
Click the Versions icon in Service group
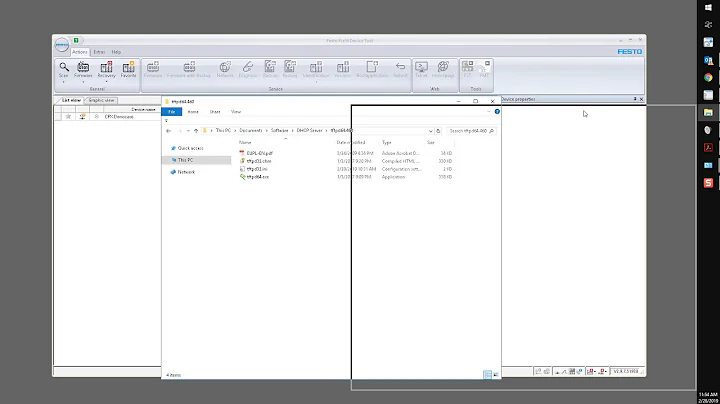pyautogui.click(x=343, y=69)
